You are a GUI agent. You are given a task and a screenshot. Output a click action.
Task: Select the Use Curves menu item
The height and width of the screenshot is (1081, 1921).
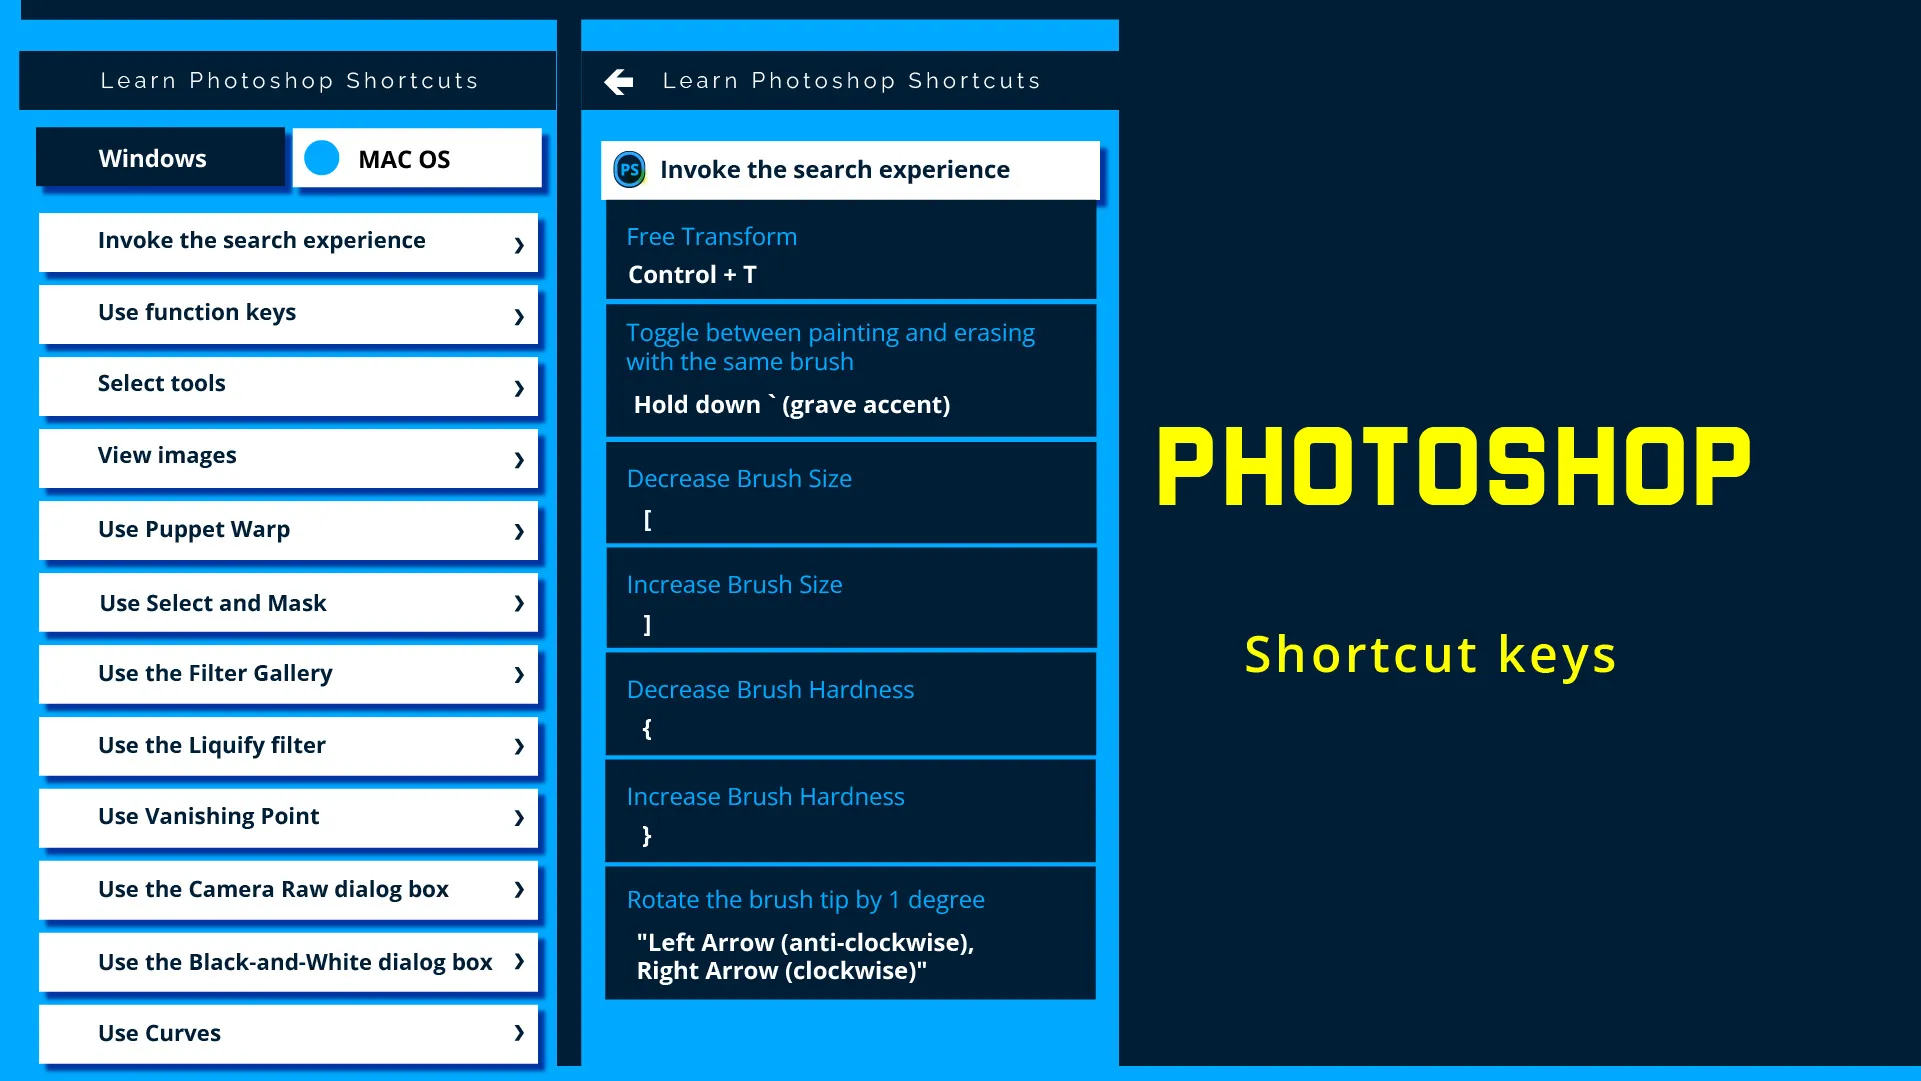(x=288, y=1032)
